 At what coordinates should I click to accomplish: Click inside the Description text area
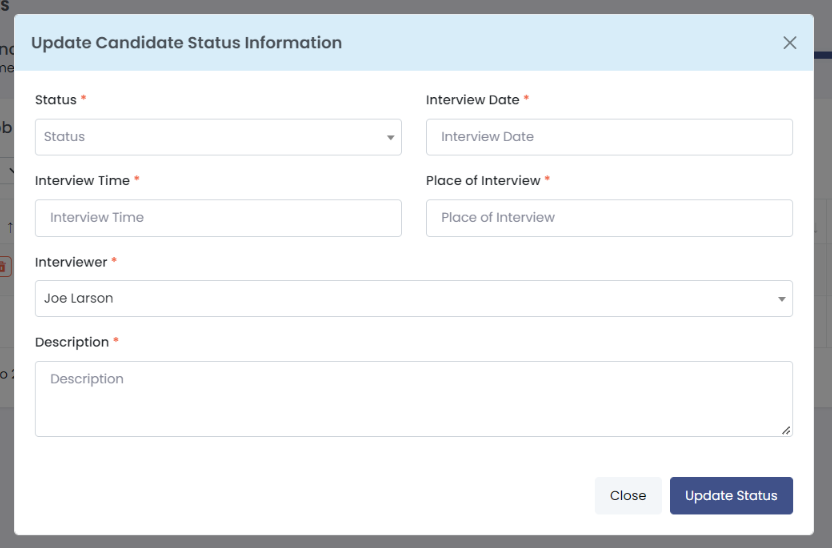[413, 398]
